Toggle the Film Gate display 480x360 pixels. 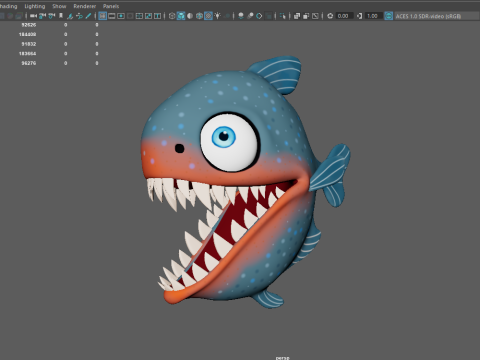click(x=112, y=16)
